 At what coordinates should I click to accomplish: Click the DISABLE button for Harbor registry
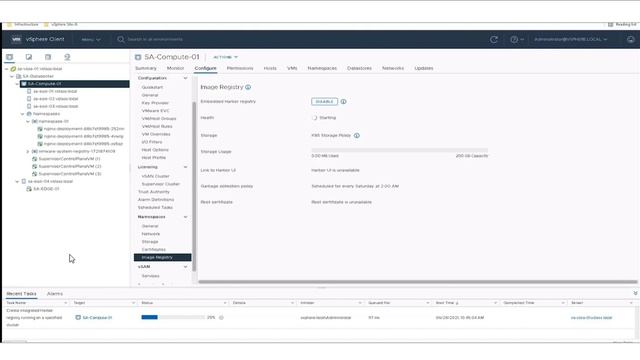(324, 102)
